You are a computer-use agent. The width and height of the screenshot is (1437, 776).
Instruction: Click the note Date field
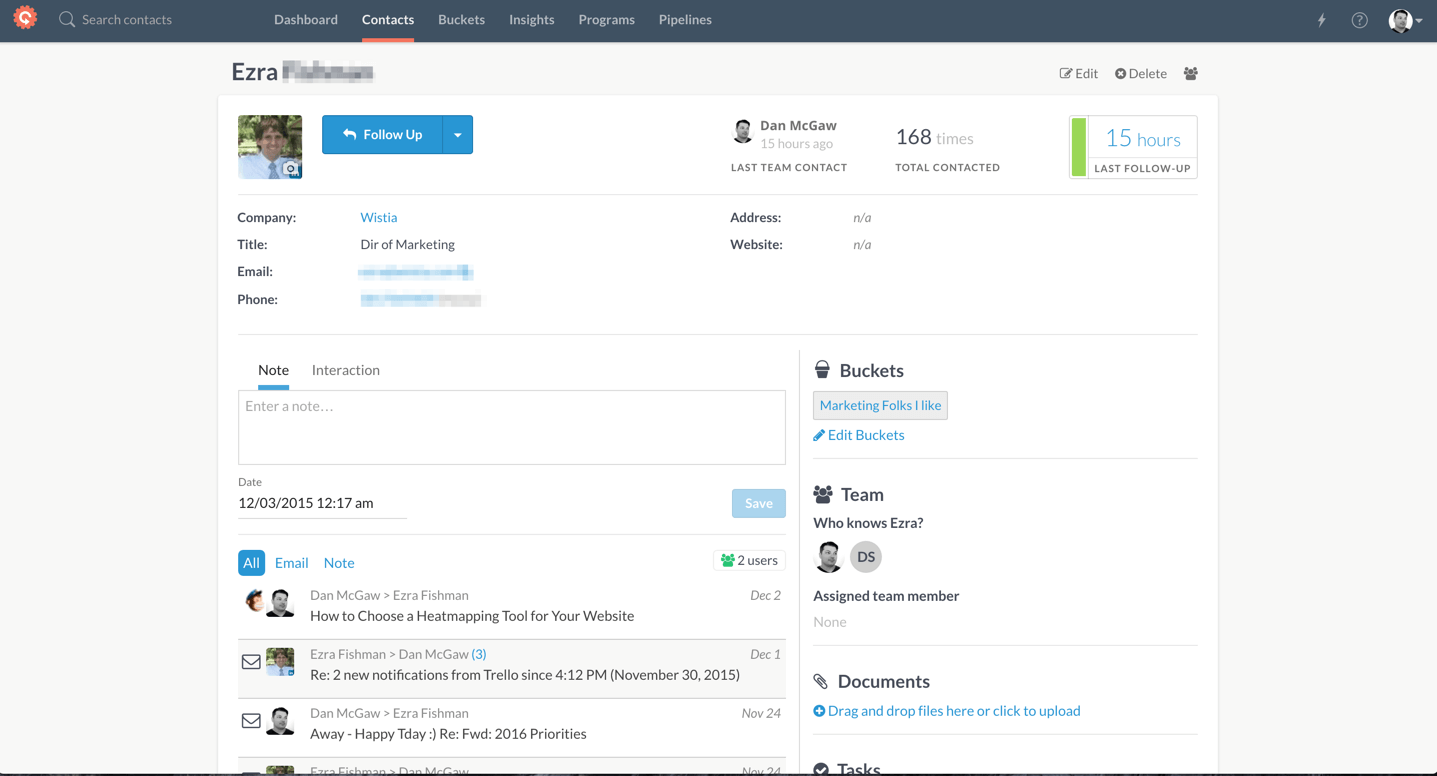tap(322, 504)
